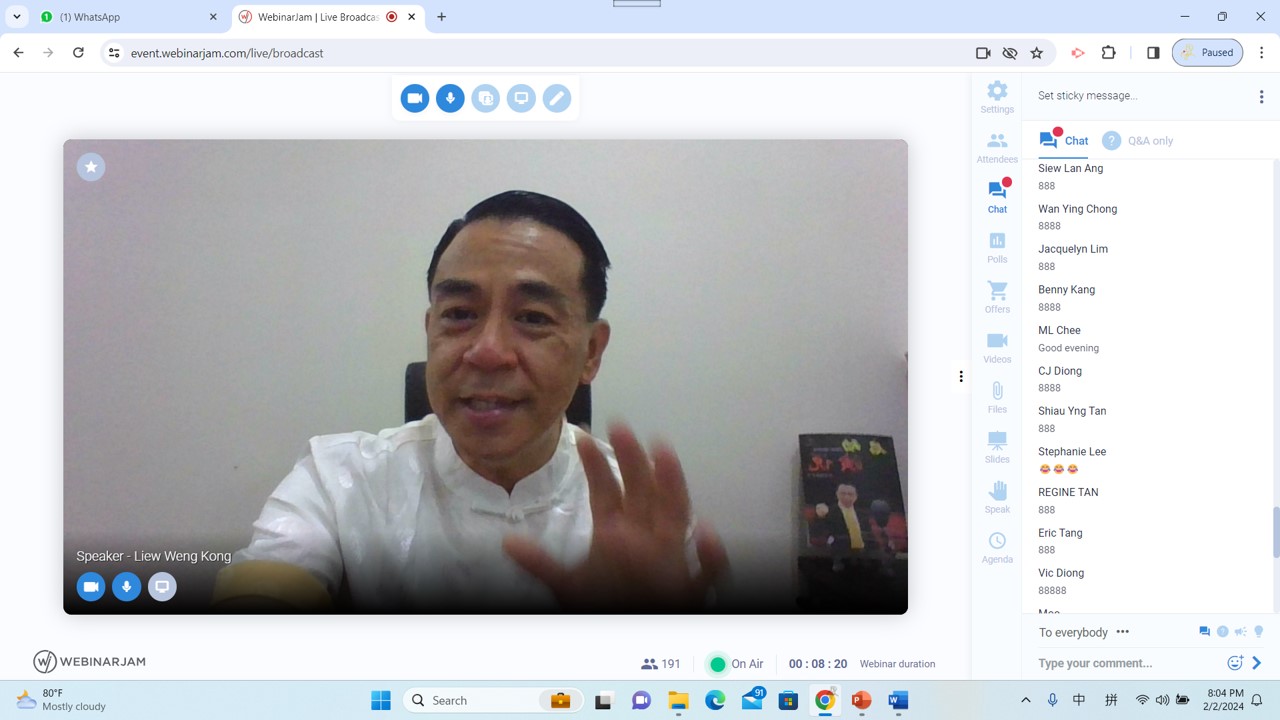This screenshot has width=1280, height=720.
Task: Click chat sender Wan Ying Chong
Action: (1077, 209)
